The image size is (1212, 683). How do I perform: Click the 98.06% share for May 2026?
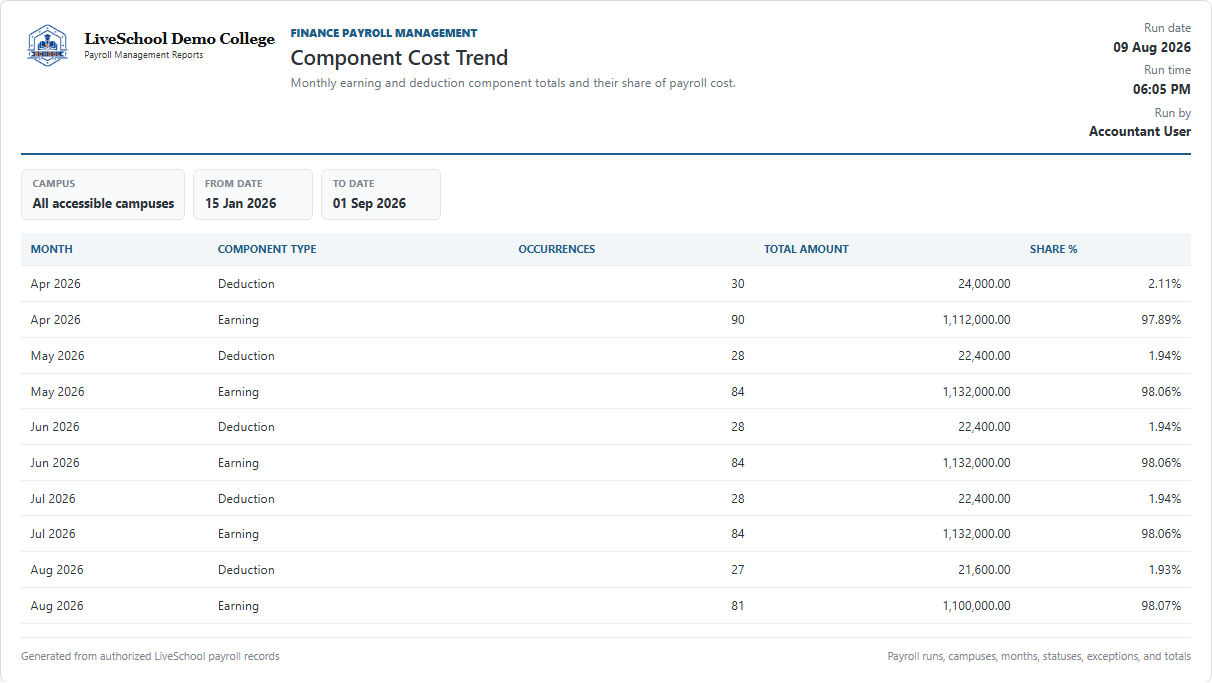1161,392
